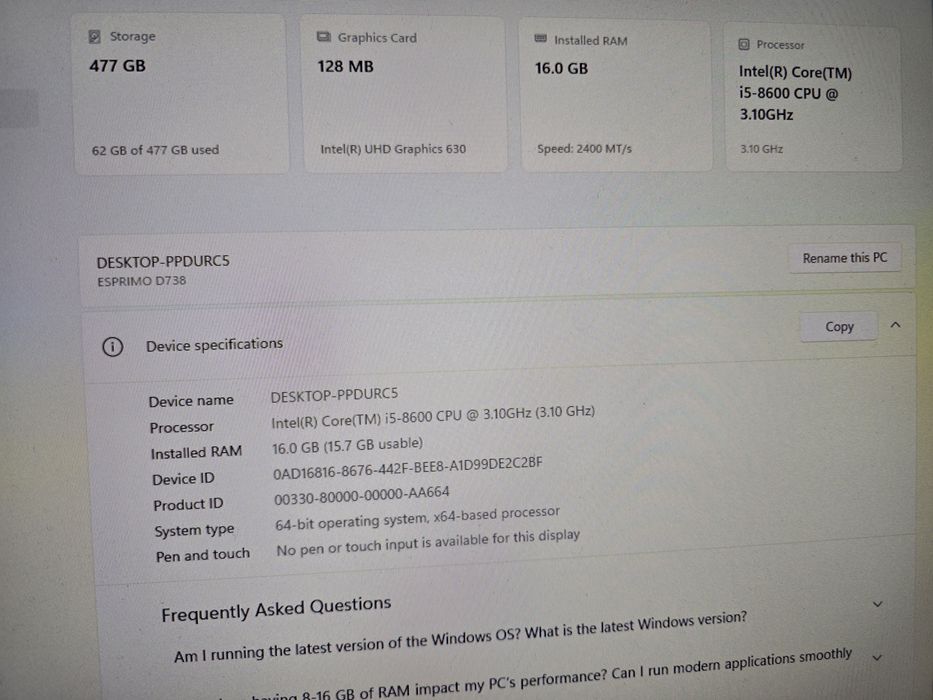The image size is (933, 700).
Task: Click the Graphics Card icon
Action: coord(324,38)
